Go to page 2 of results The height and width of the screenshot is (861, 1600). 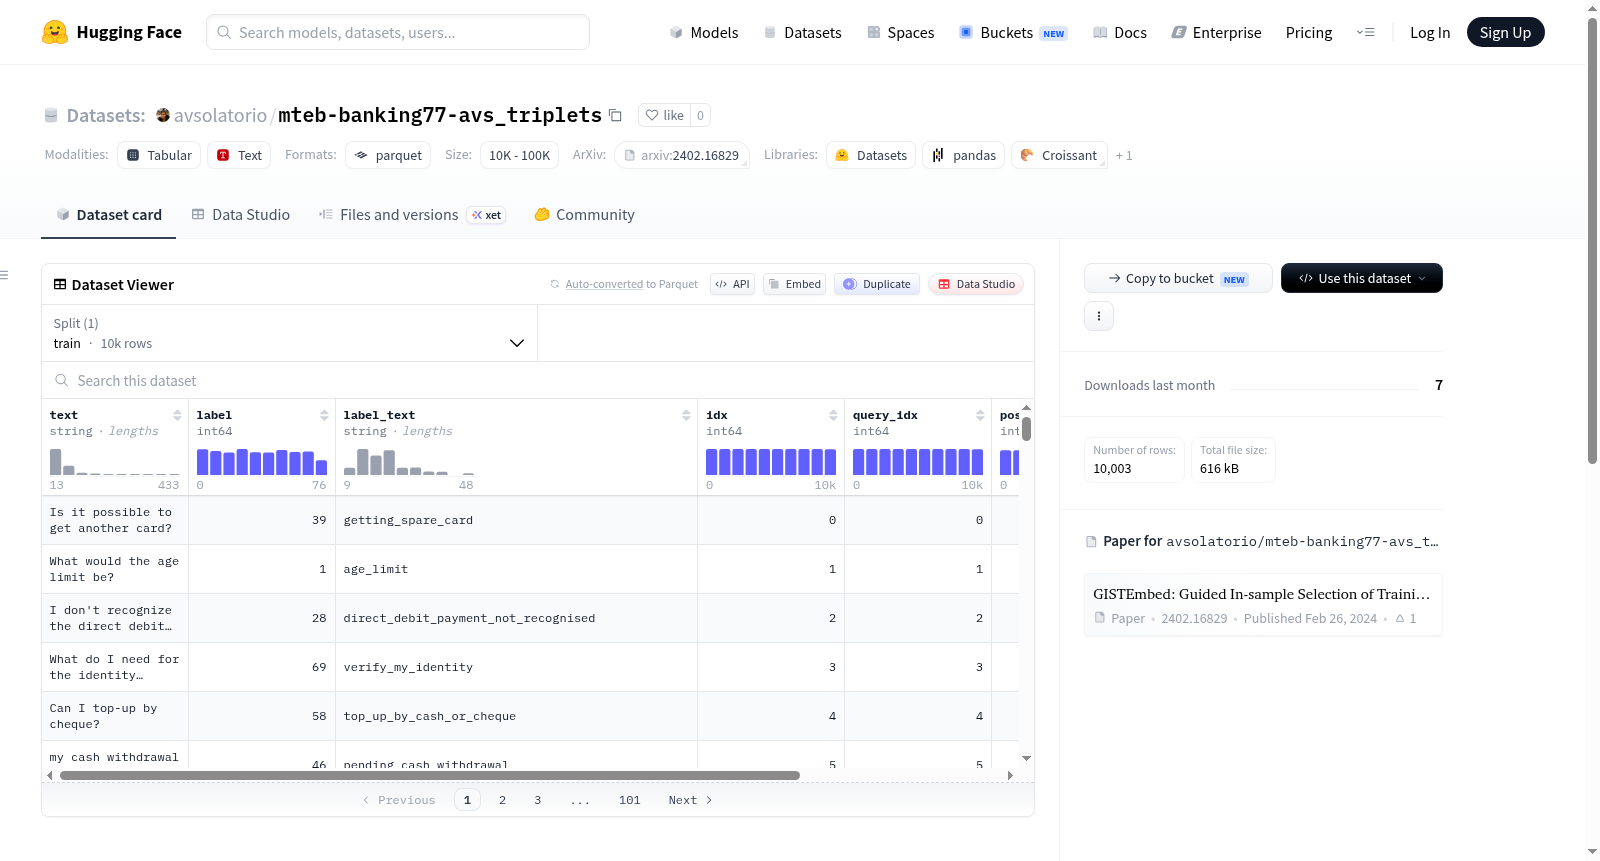[x=502, y=800]
